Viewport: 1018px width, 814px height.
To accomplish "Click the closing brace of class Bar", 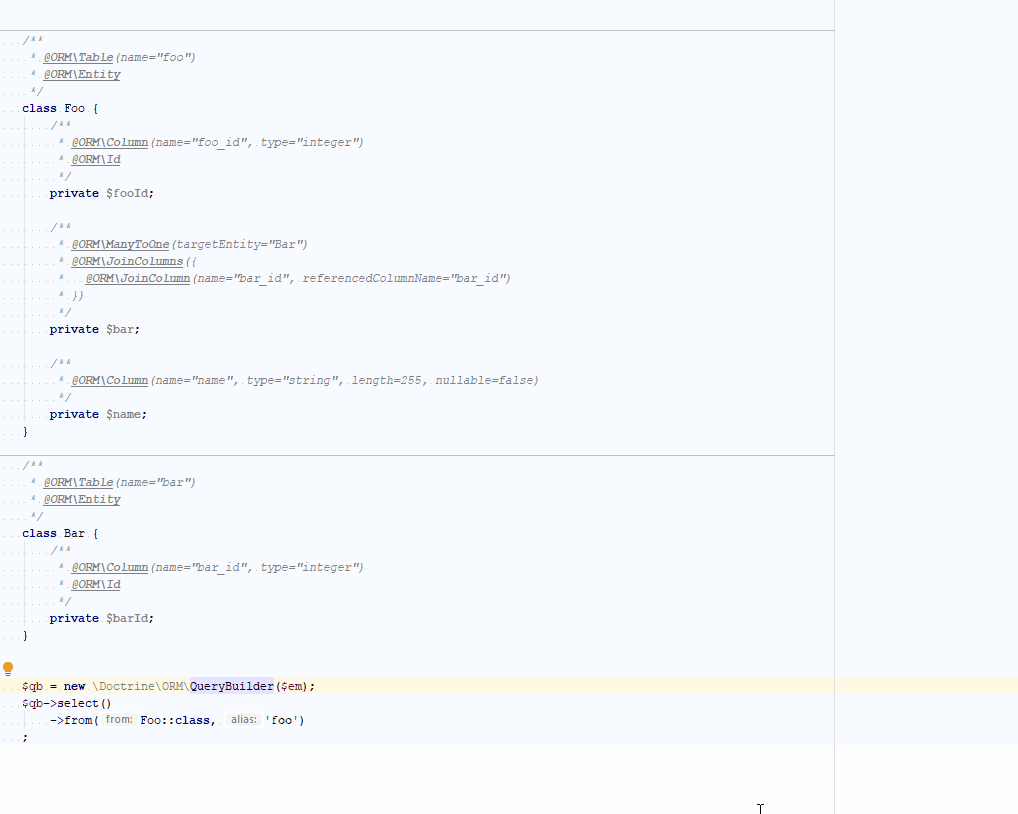I will (x=25, y=635).
